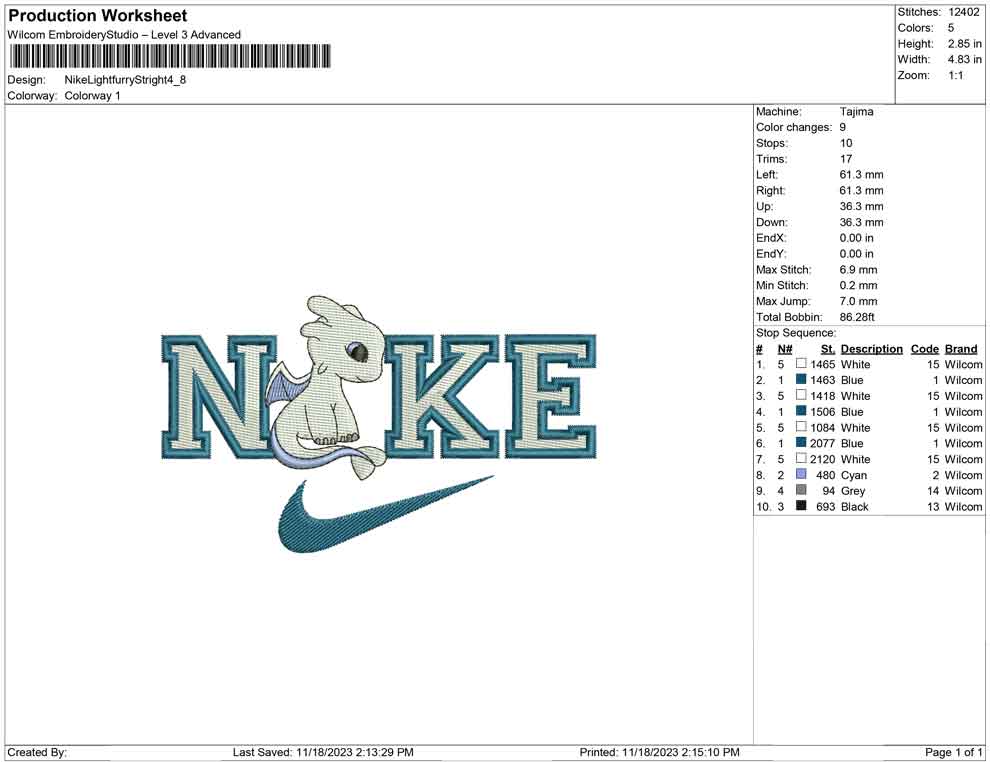This screenshot has height=762, width=990.
Task: Click the Max Stitch value 6.9 mm
Action: 859,270
